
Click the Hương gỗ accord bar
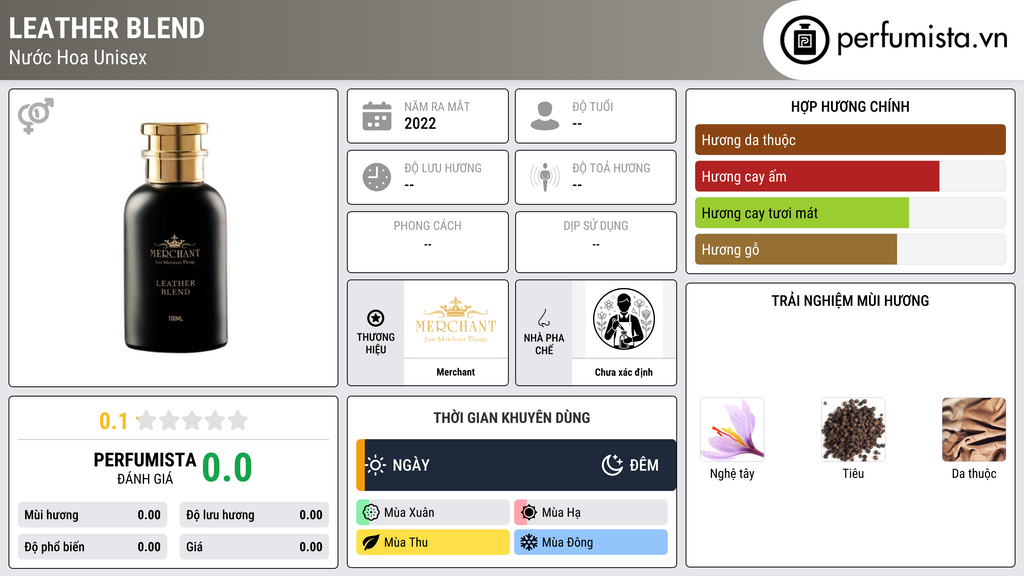tap(850, 249)
